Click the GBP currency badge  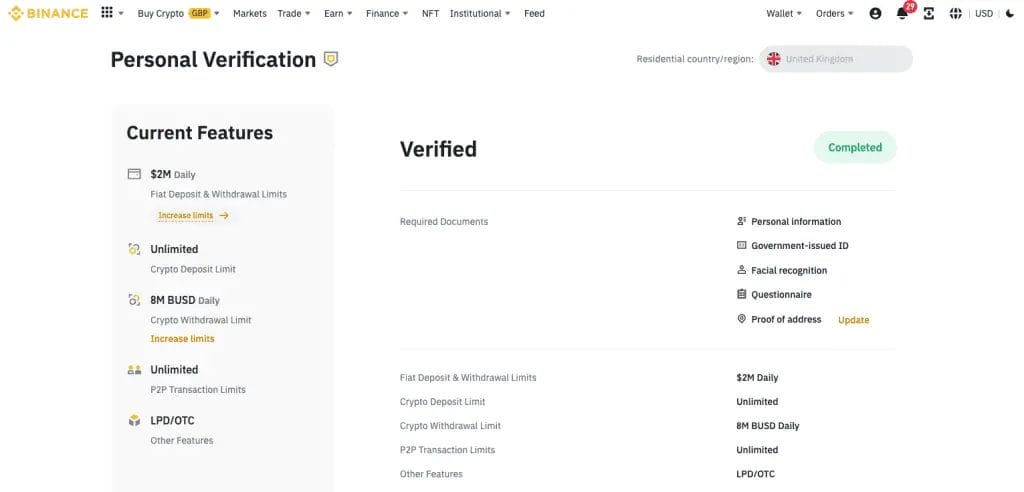[199, 13]
